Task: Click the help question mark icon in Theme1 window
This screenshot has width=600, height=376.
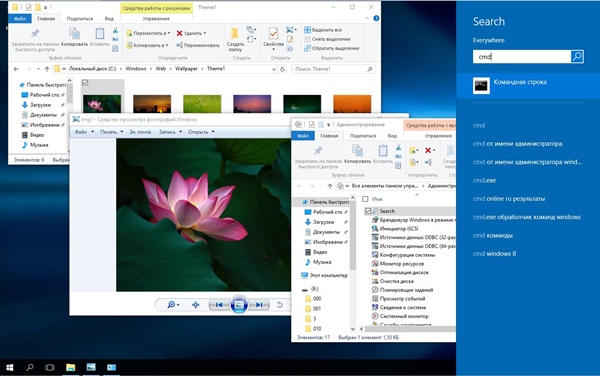Action: (x=376, y=18)
